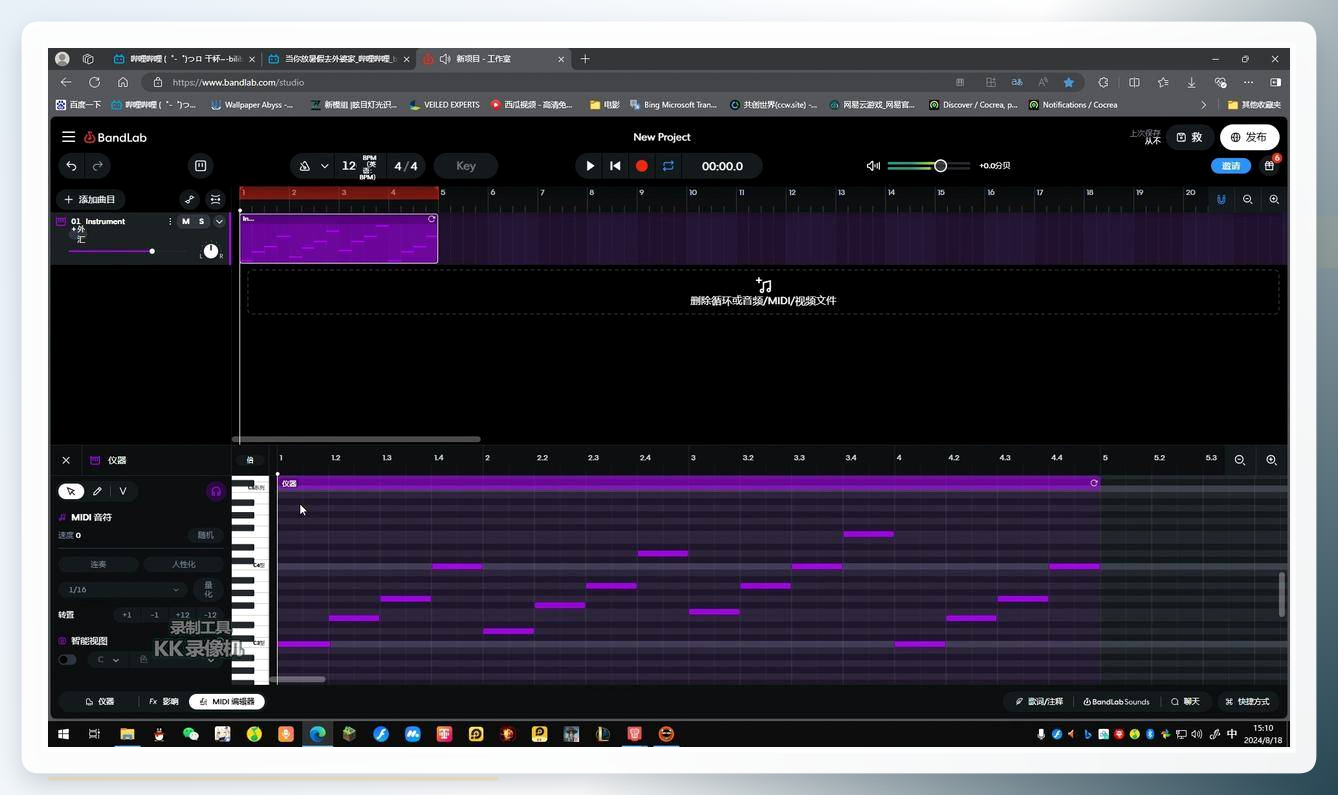Screen dimensions: 1338x795
Task: Zoom in the main timeline
Action: pos(1274,199)
